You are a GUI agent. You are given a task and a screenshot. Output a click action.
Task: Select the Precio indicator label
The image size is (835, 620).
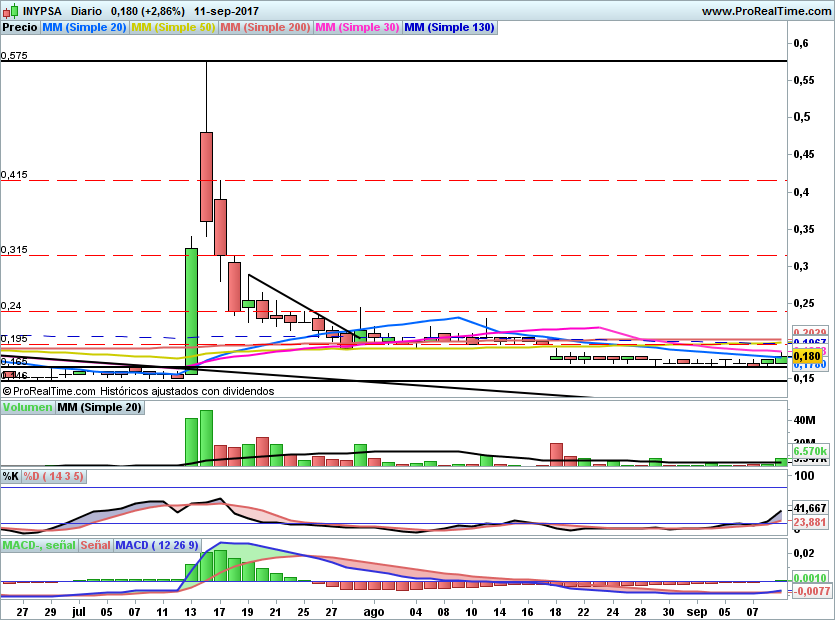point(19,28)
